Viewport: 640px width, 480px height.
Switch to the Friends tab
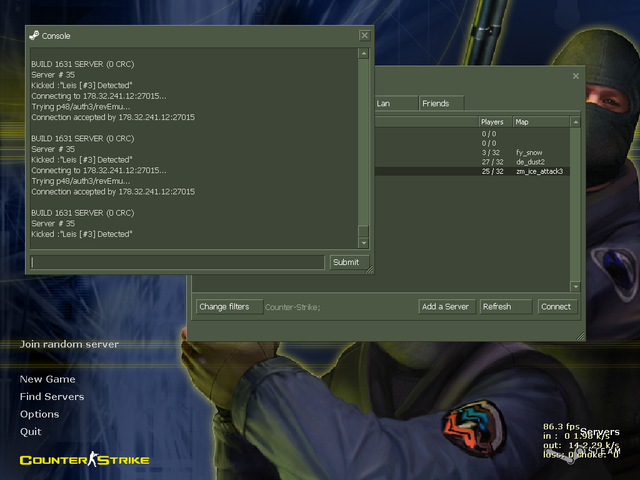point(441,103)
